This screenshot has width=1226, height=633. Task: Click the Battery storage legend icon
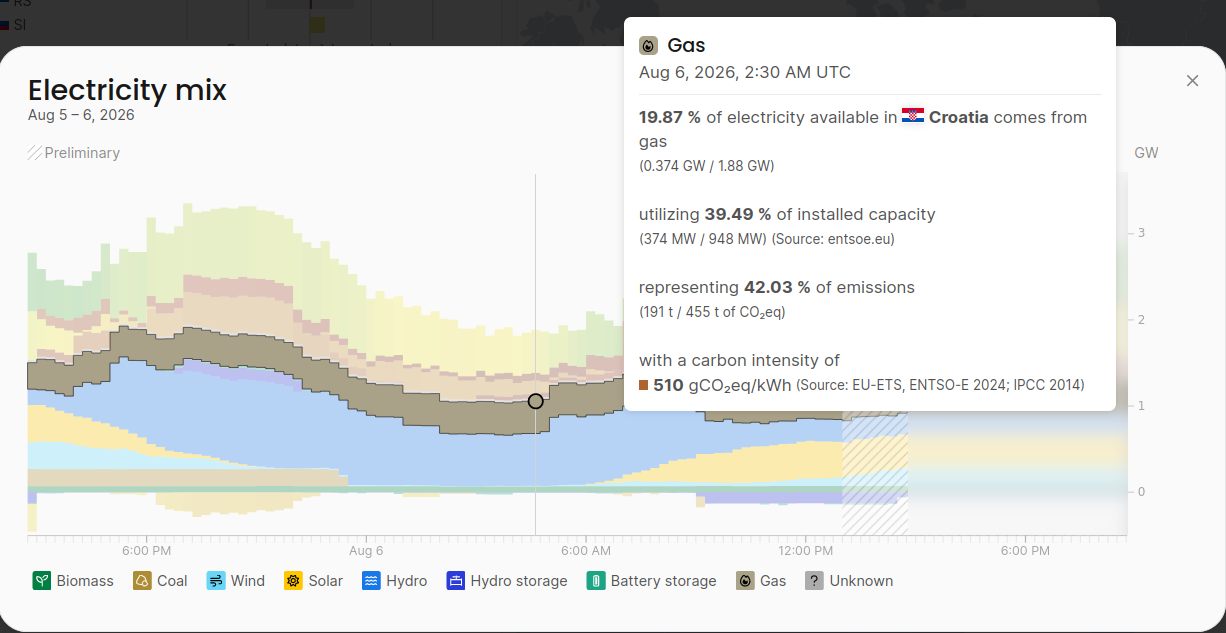point(596,581)
